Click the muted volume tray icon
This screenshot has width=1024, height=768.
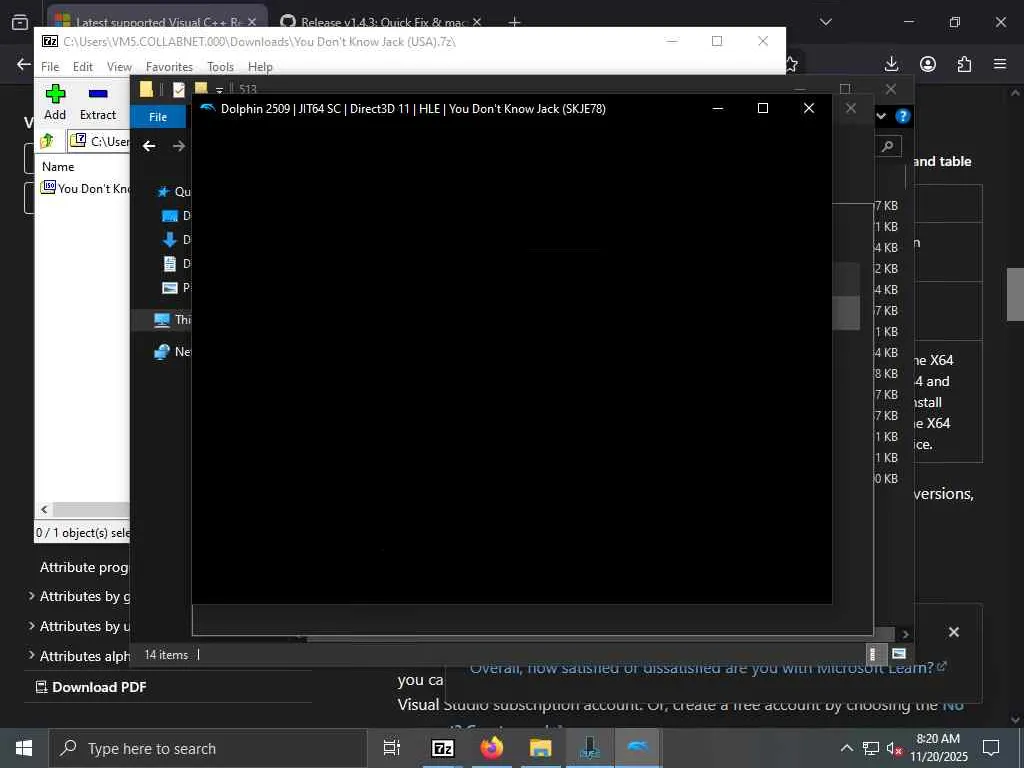click(894, 748)
